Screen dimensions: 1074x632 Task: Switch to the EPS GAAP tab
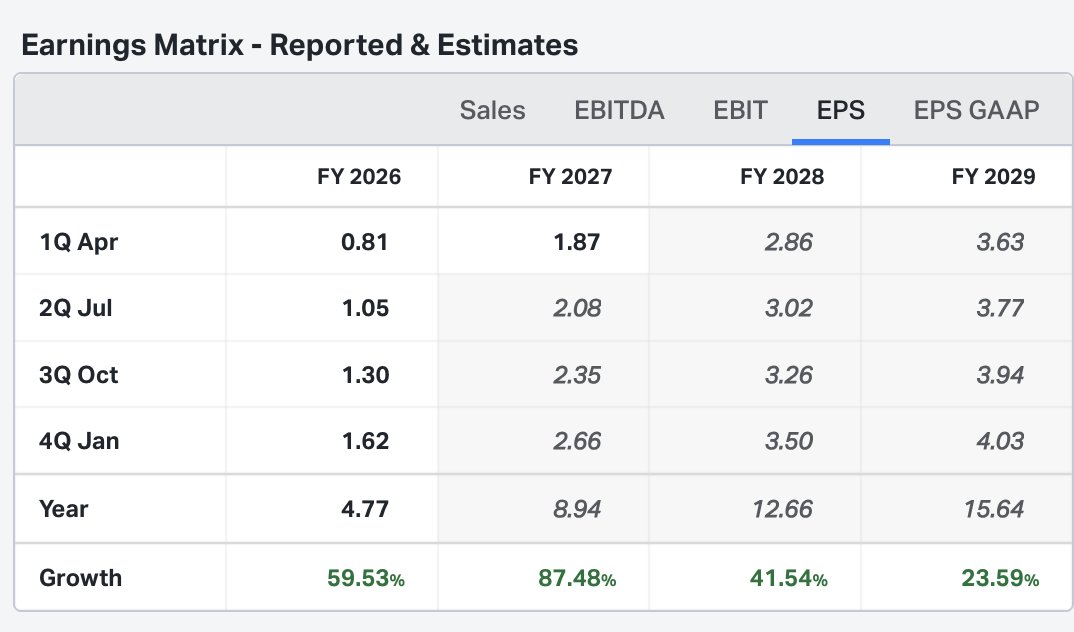point(976,110)
